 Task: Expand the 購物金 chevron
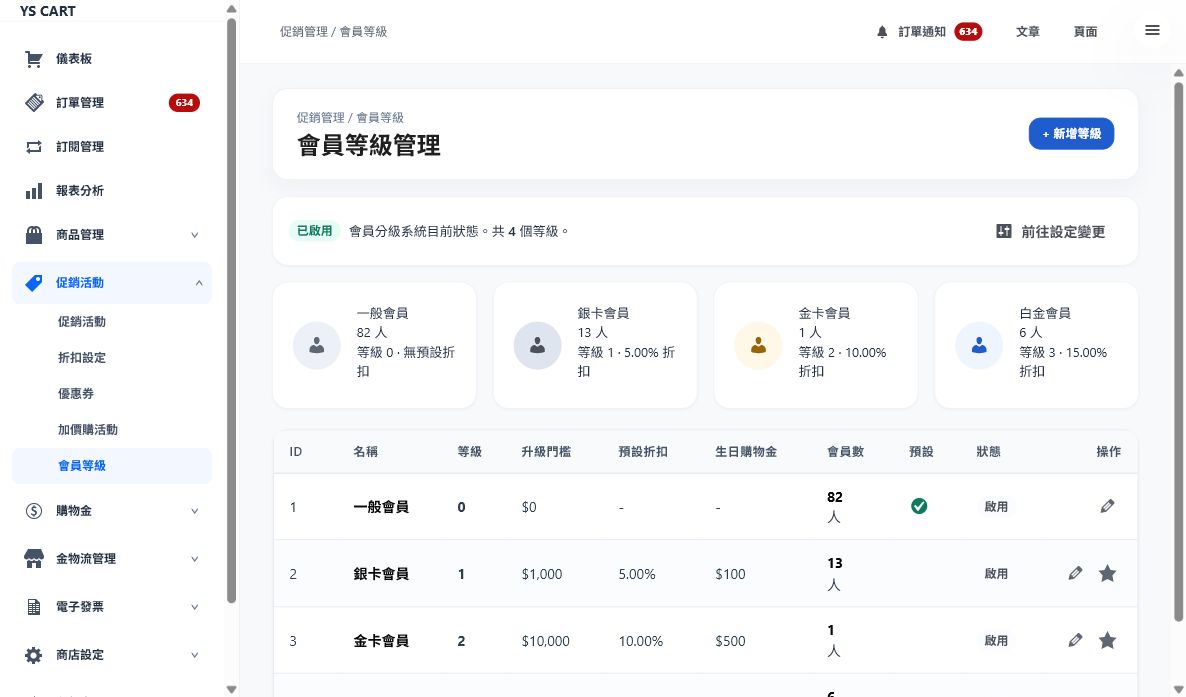[194, 512]
